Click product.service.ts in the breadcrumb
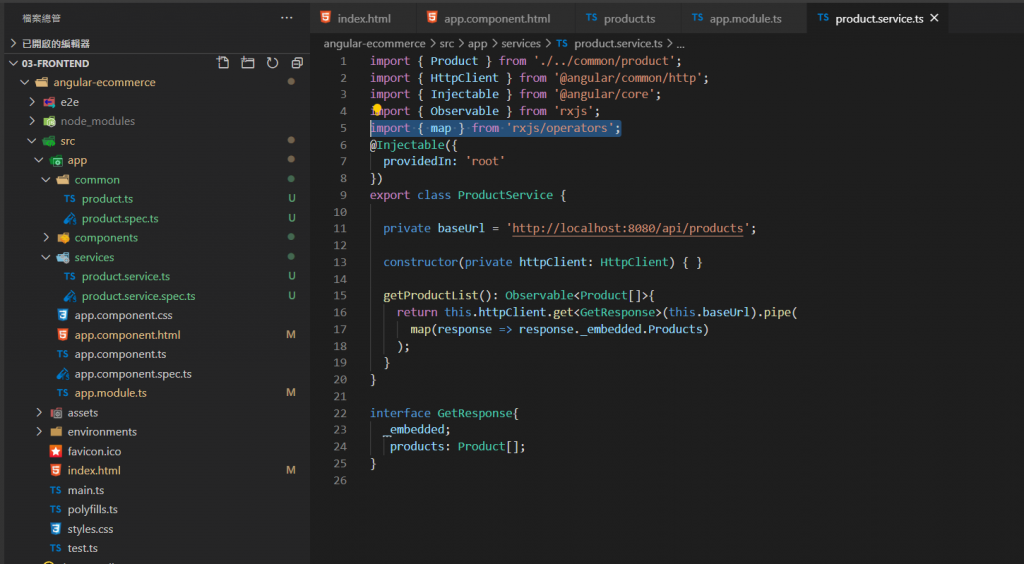Viewport: 1024px width, 564px height. click(618, 44)
